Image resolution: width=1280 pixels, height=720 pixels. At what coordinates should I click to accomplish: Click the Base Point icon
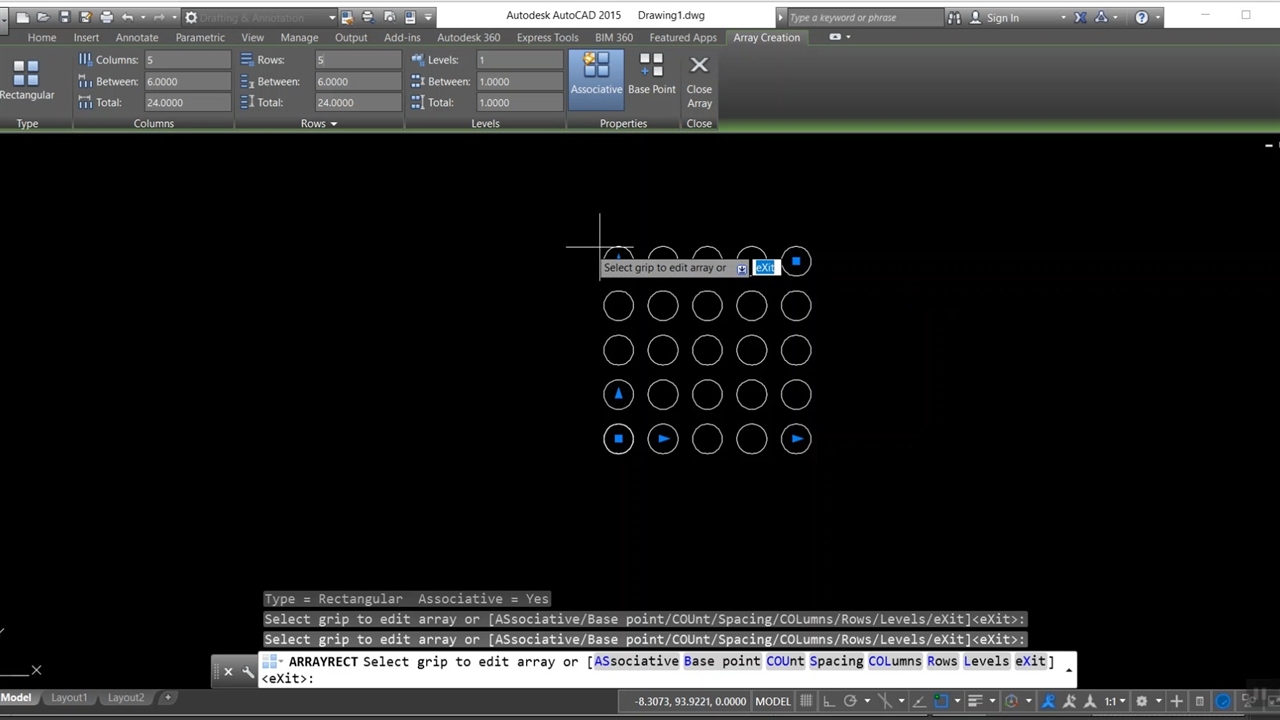click(x=651, y=75)
